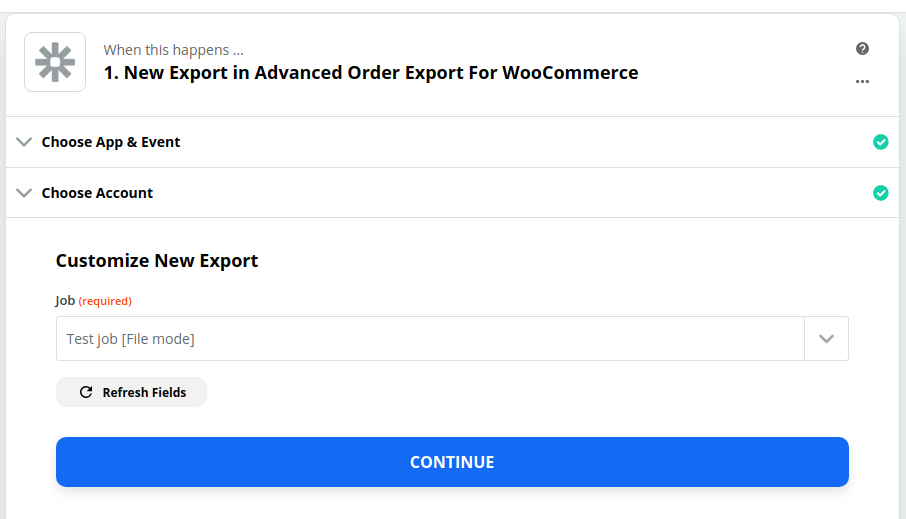
Task: Click the WooCommerce text in the step title
Action: (570, 73)
